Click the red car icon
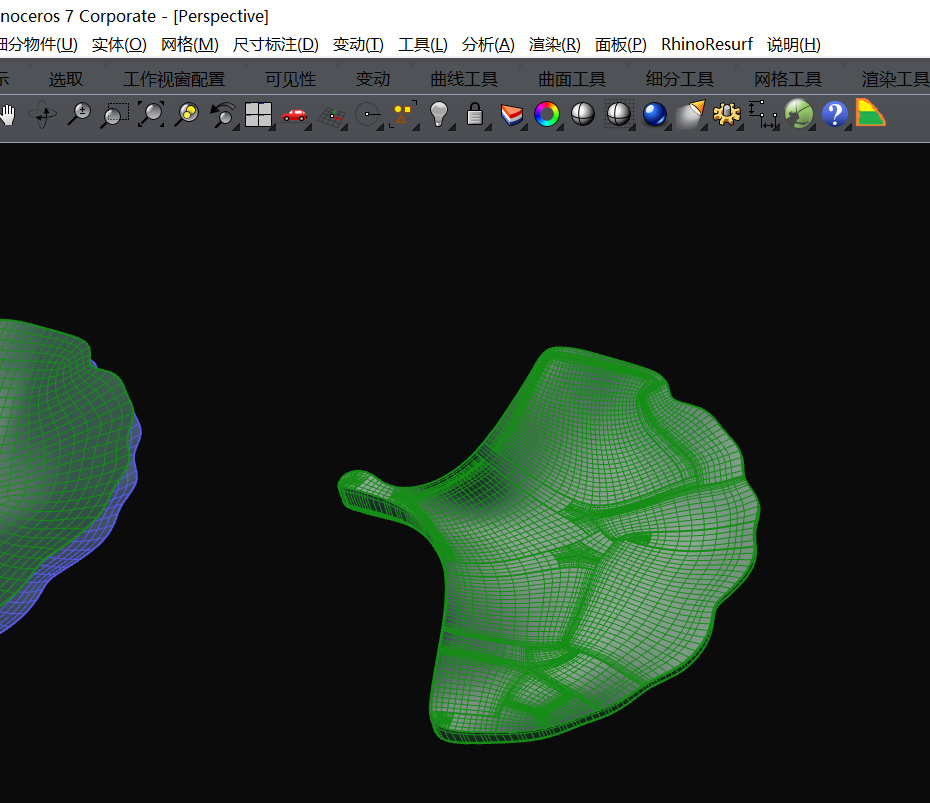930x803 pixels. click(294, 115)
